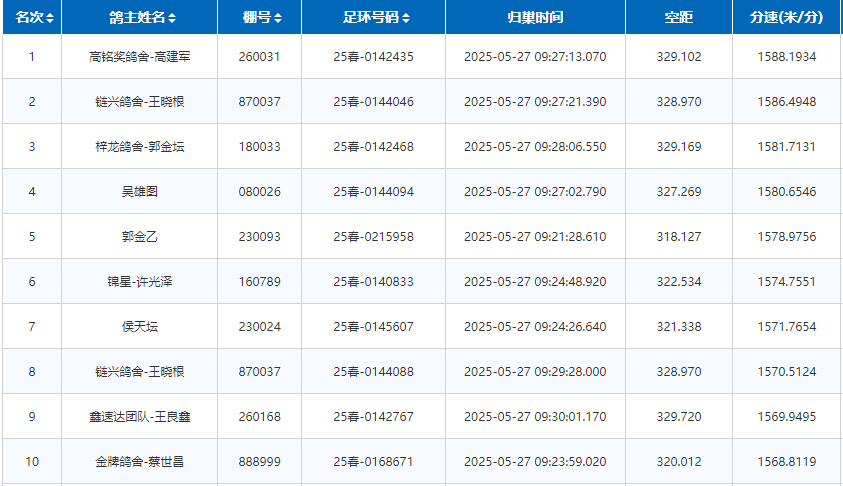
Task: Select owner name 侯天坛
Action: [x=140, y=326]
